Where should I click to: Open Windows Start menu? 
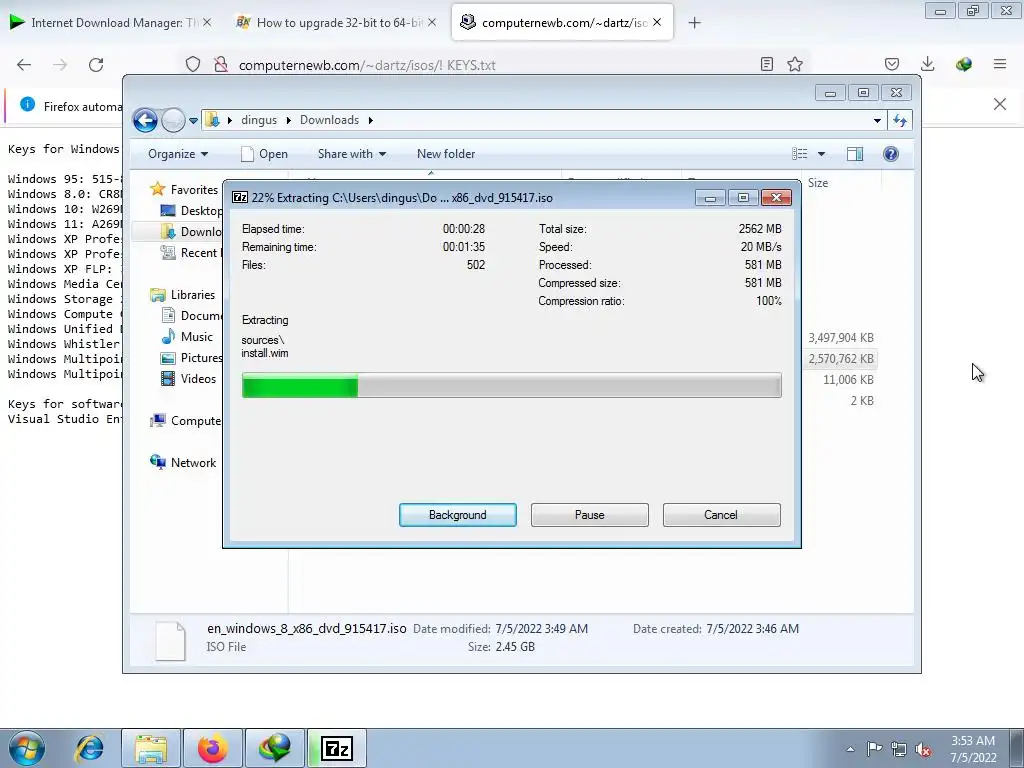pyautogui.click(x=27, y=748)
